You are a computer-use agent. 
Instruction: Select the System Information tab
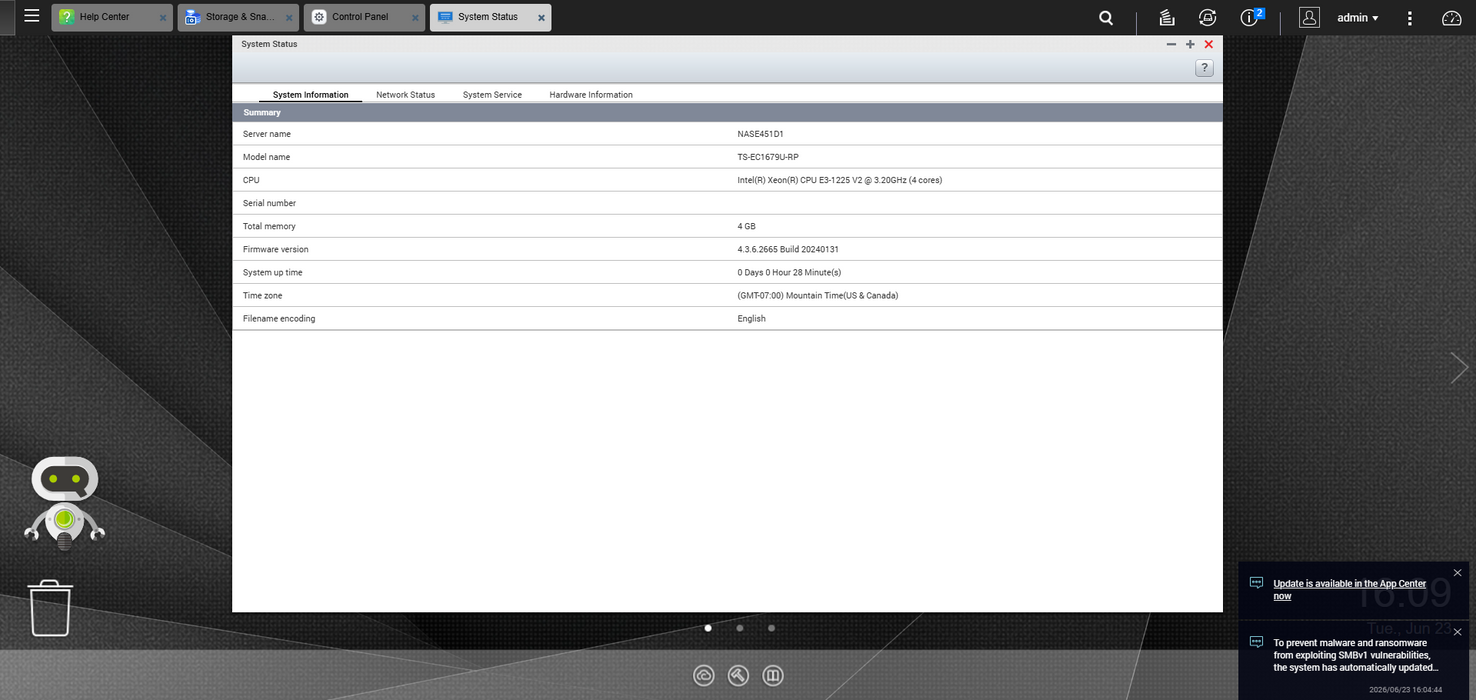click(310, 95)
